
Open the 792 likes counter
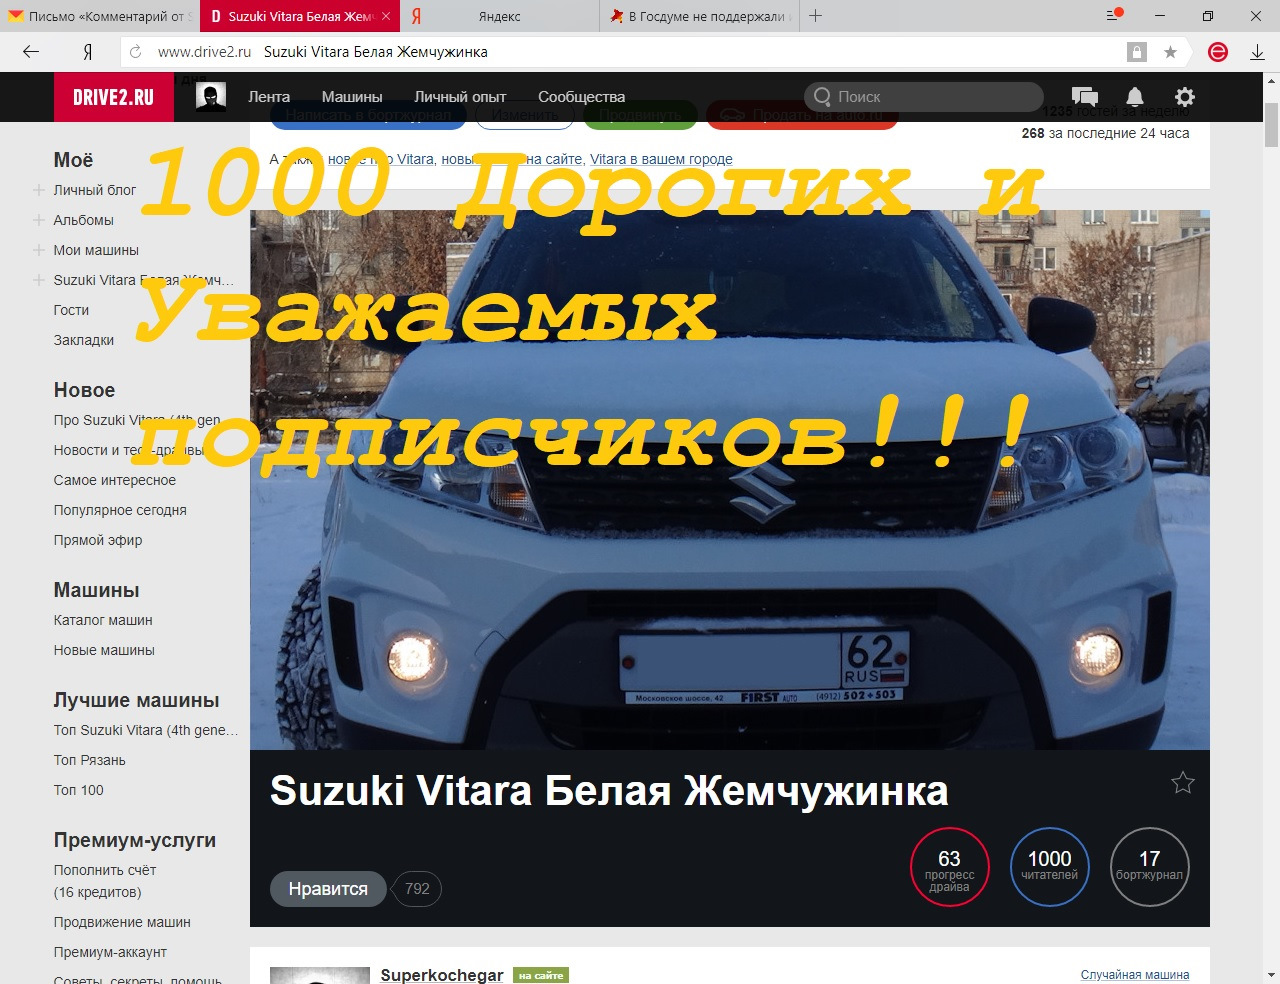(418, 889)
